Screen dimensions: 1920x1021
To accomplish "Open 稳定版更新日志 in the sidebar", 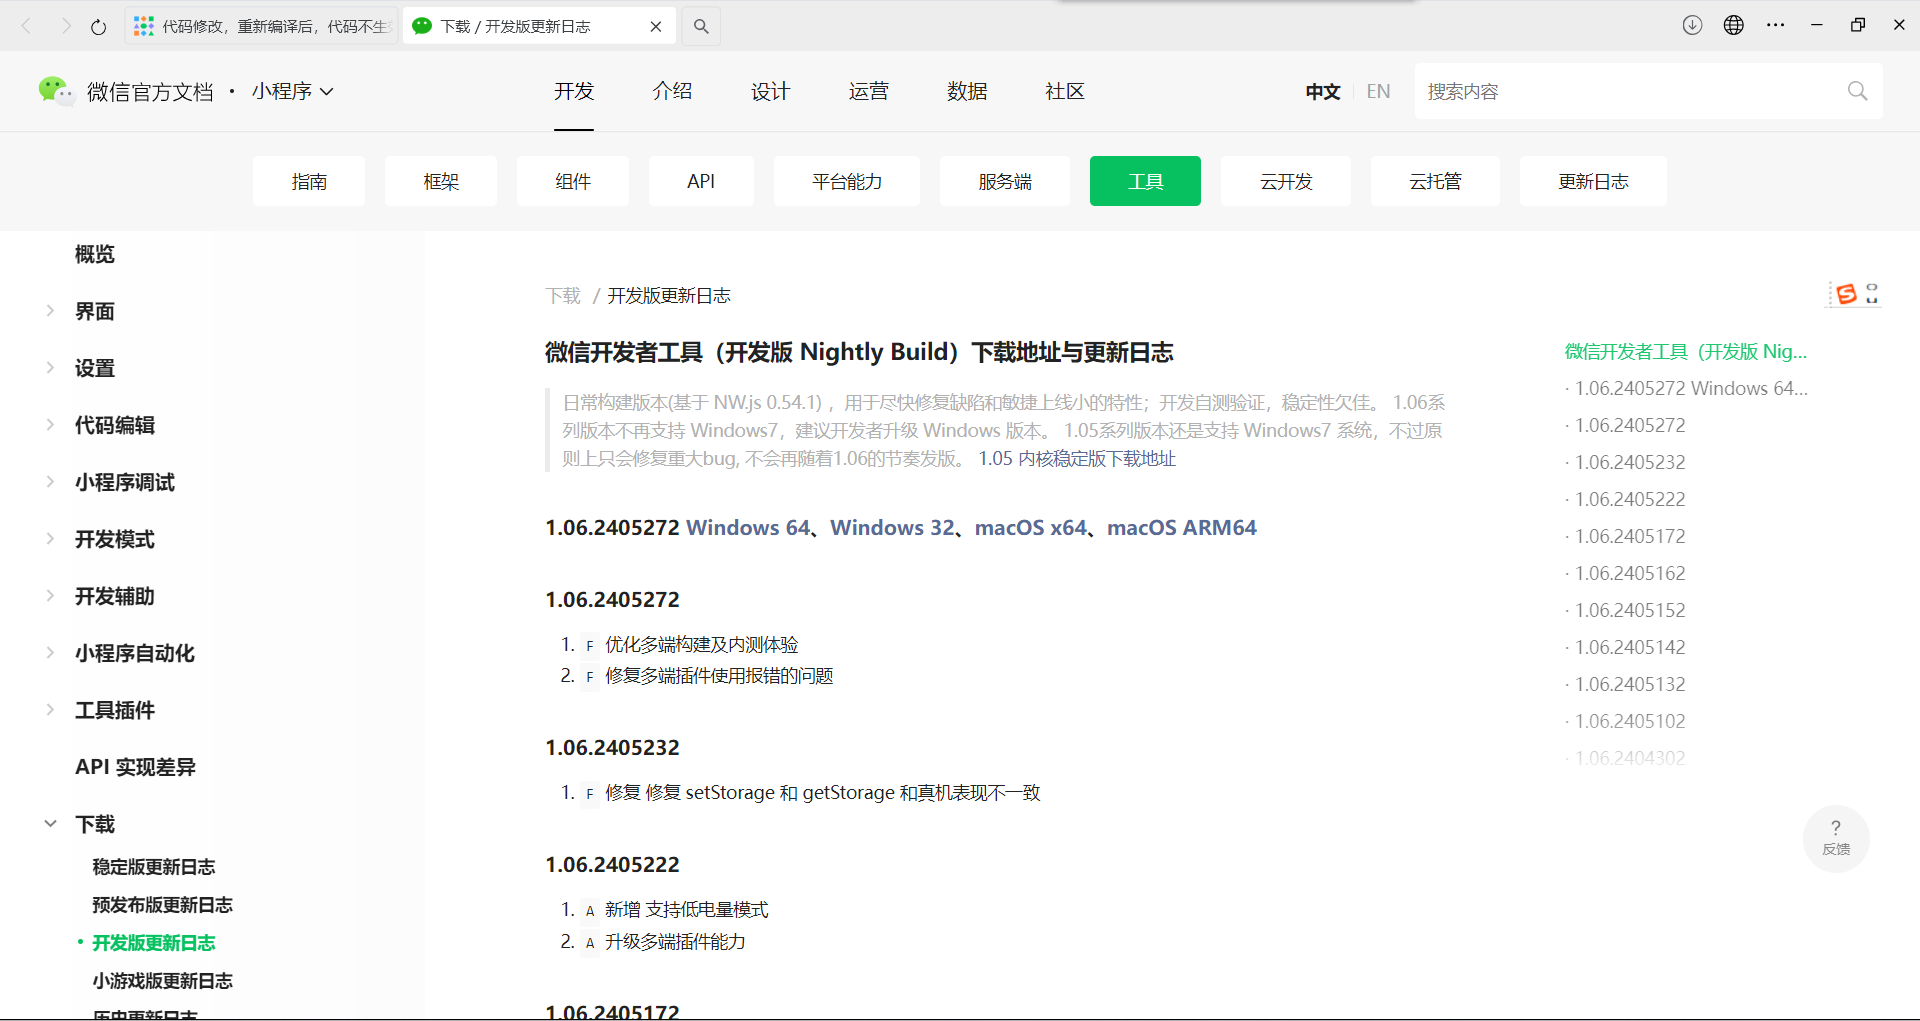I will [154, 867].
